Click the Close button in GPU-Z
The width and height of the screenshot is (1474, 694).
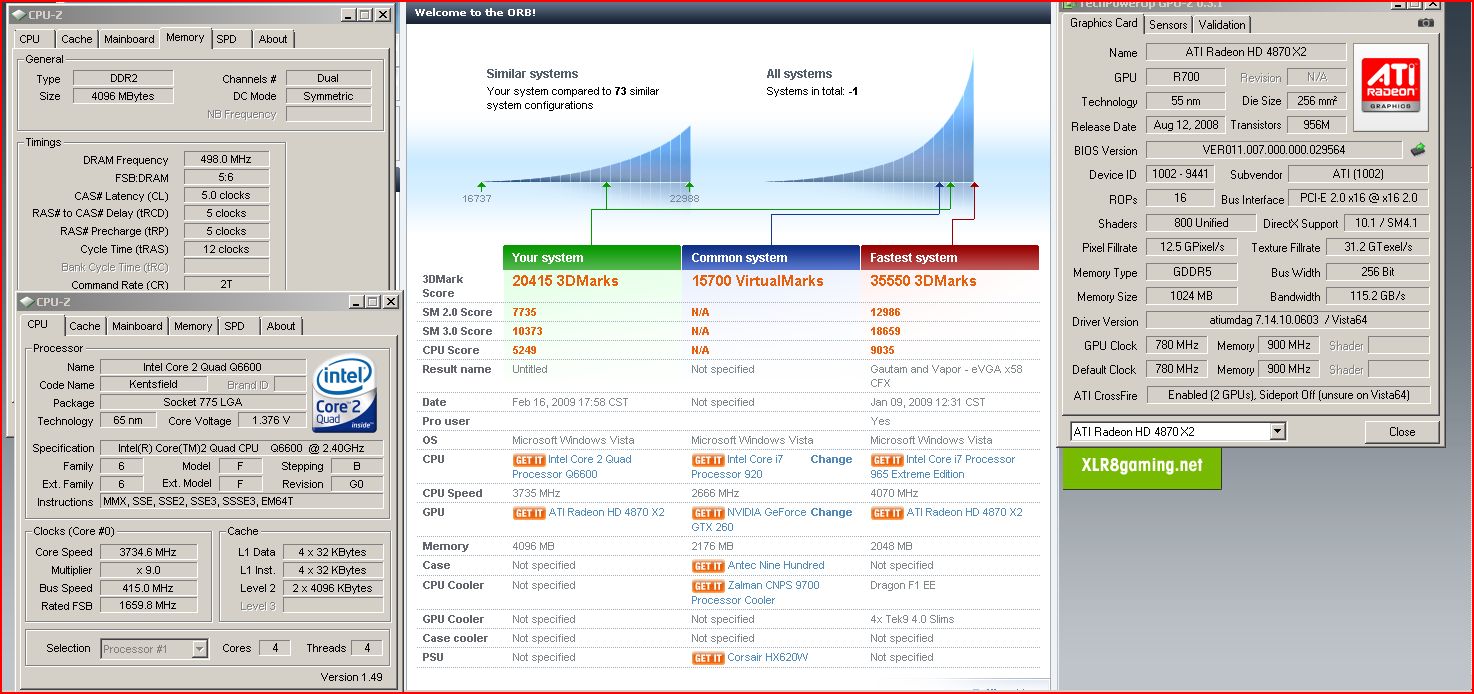click(x=1402, y=432)
